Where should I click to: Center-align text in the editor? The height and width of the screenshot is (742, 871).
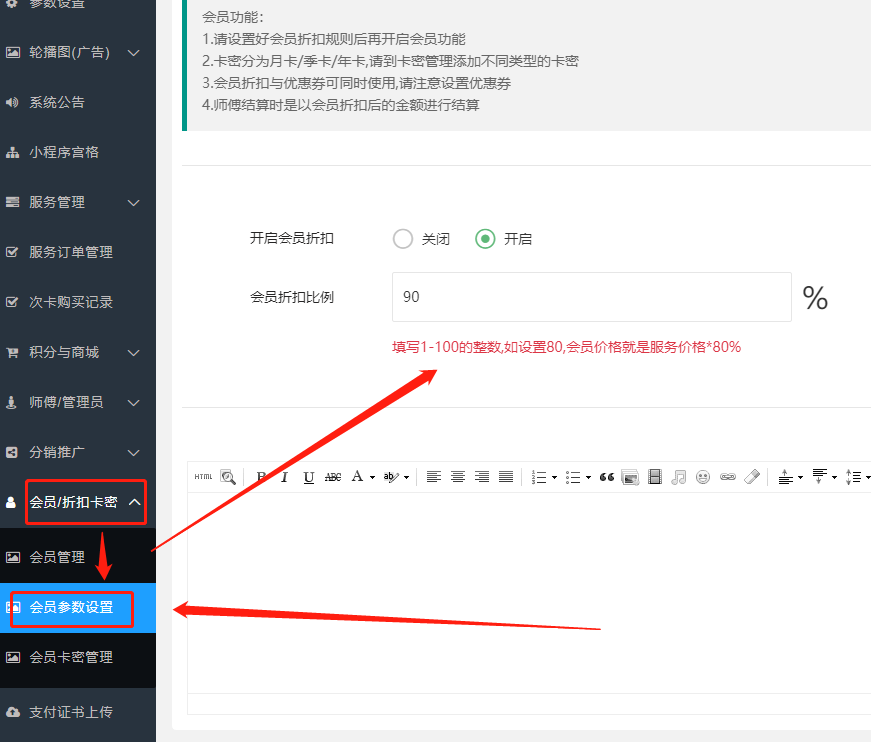(458, 477)
